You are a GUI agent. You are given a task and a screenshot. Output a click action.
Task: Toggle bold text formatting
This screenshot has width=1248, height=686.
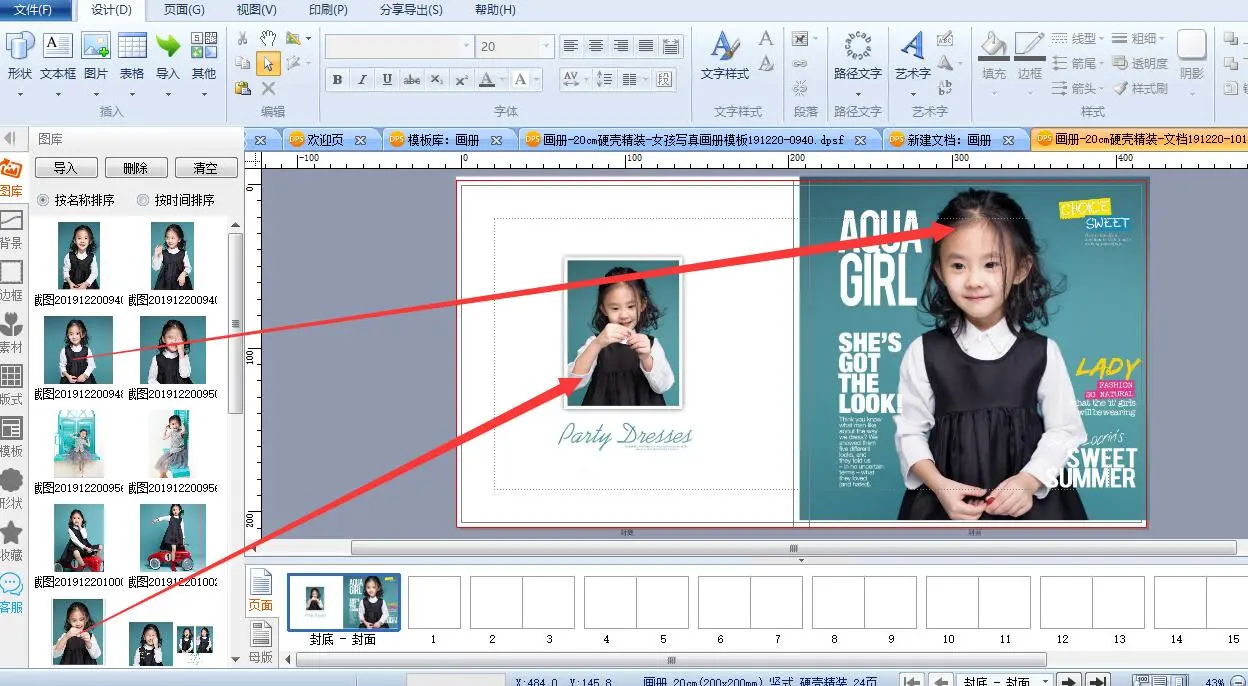coord(337,80)
